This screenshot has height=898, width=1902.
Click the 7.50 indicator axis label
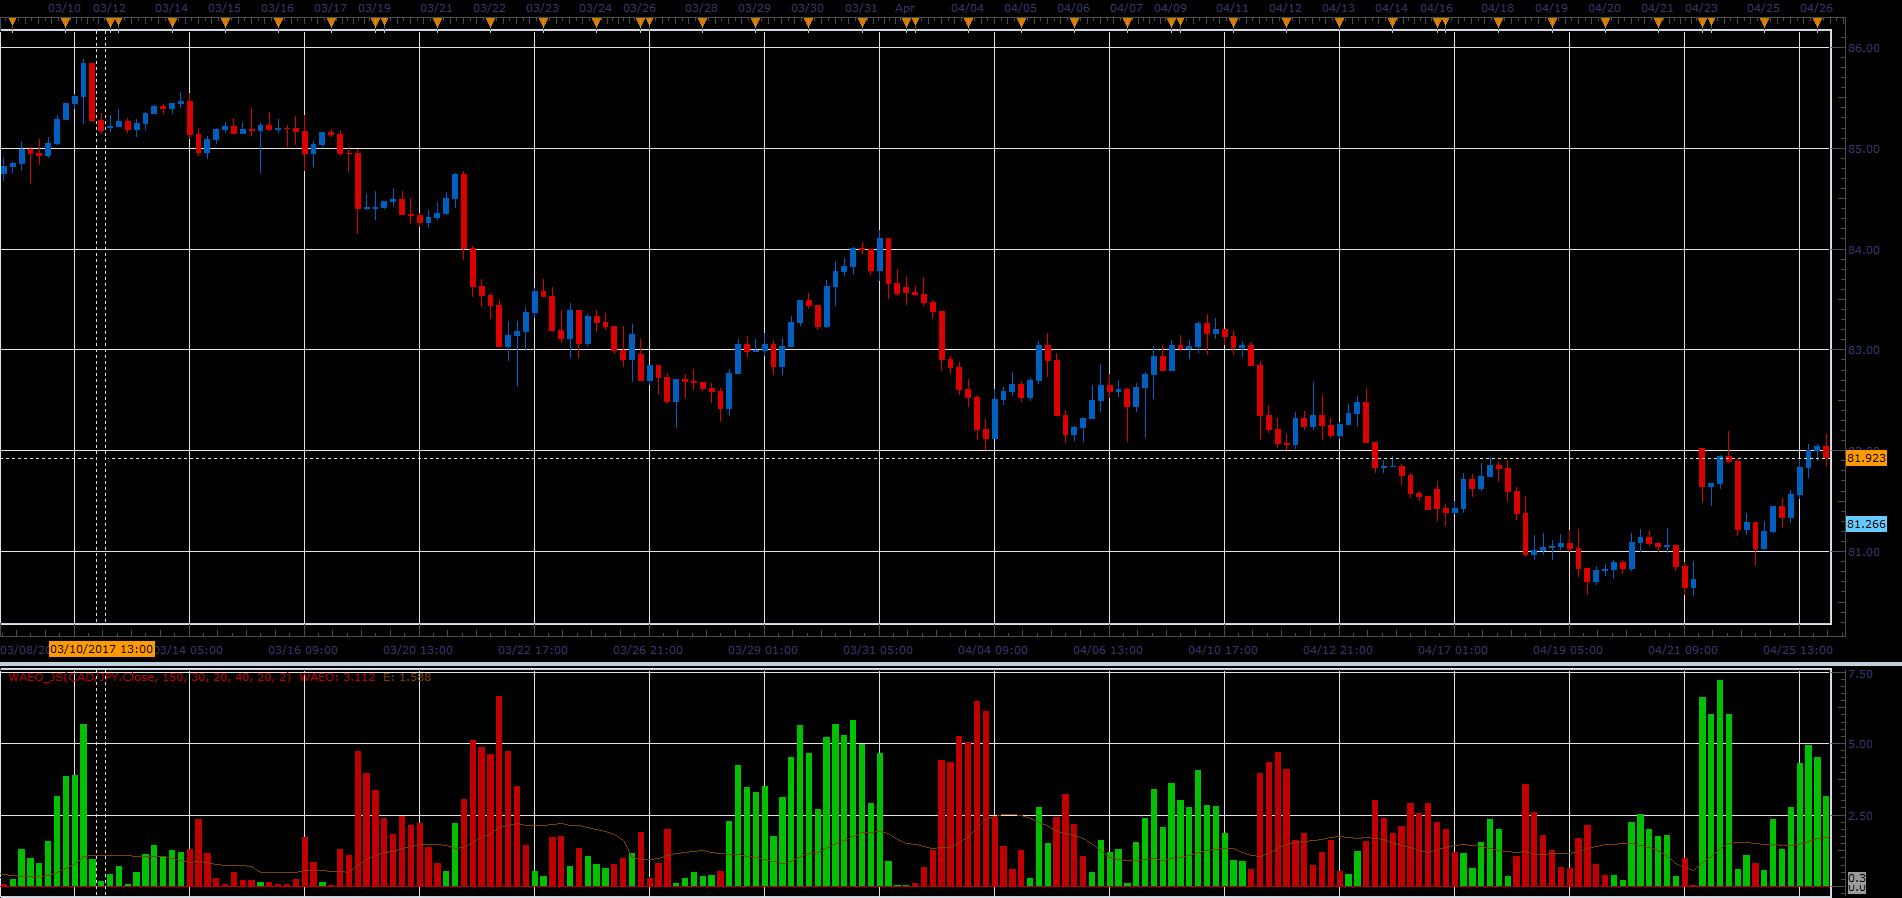(x=1861, y=675)
